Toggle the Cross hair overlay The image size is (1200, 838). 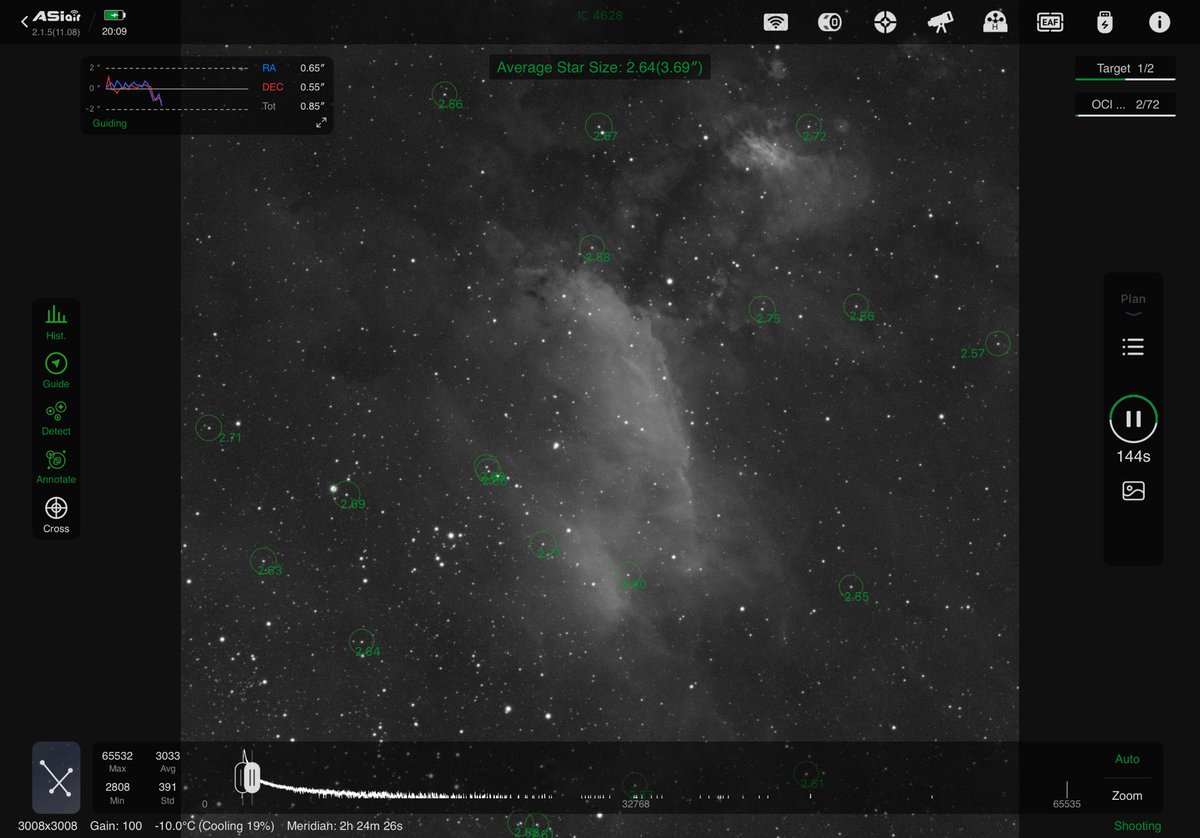pyautogui.click(x=56, y=514)
